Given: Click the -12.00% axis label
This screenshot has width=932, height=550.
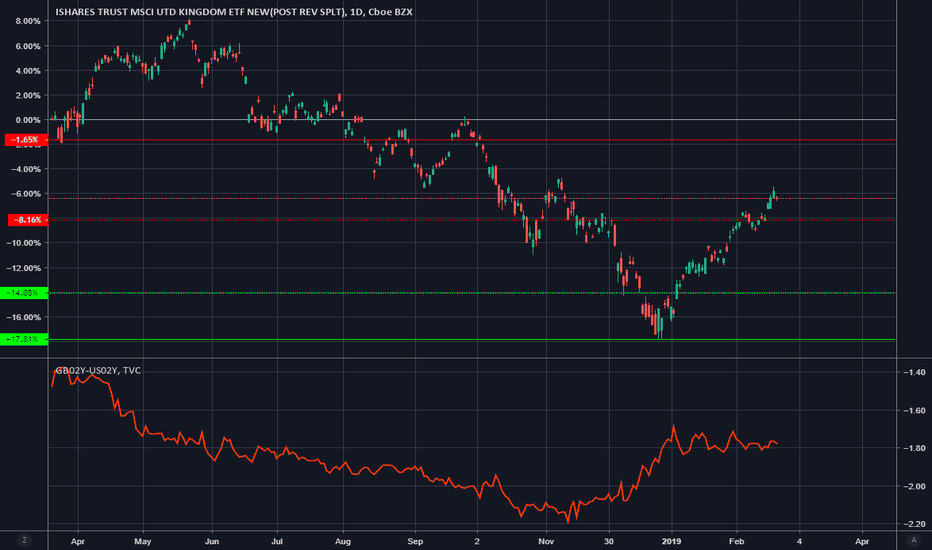Looking at the screenshot, I should tap(24, 268).
